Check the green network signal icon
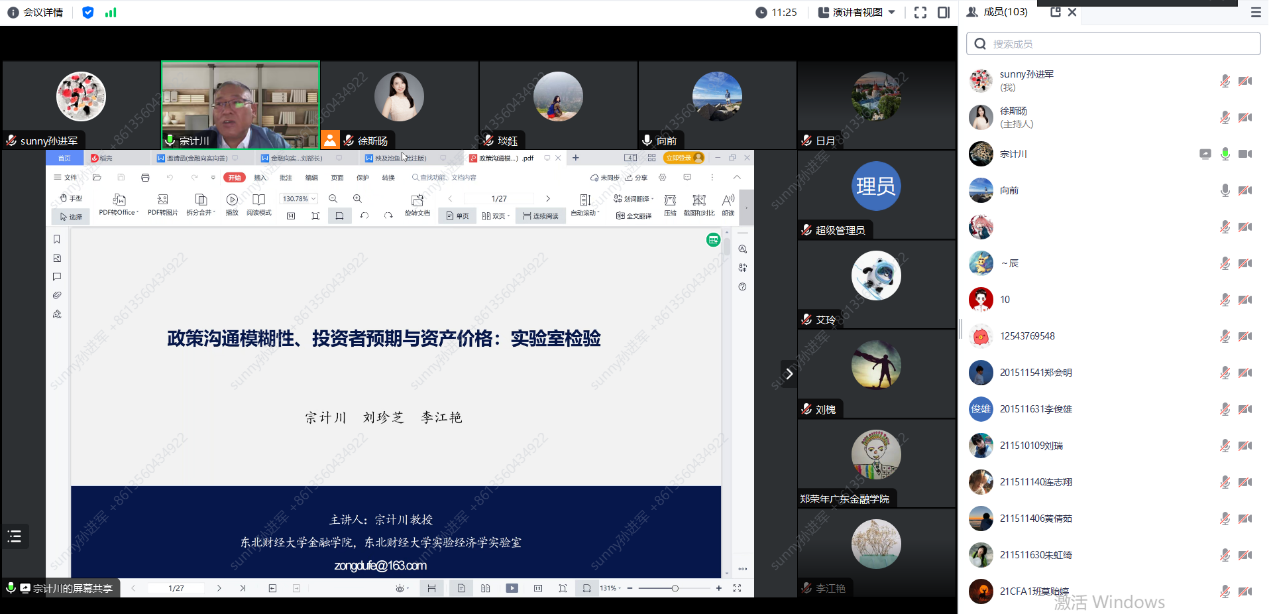 [x=110, y=12]
